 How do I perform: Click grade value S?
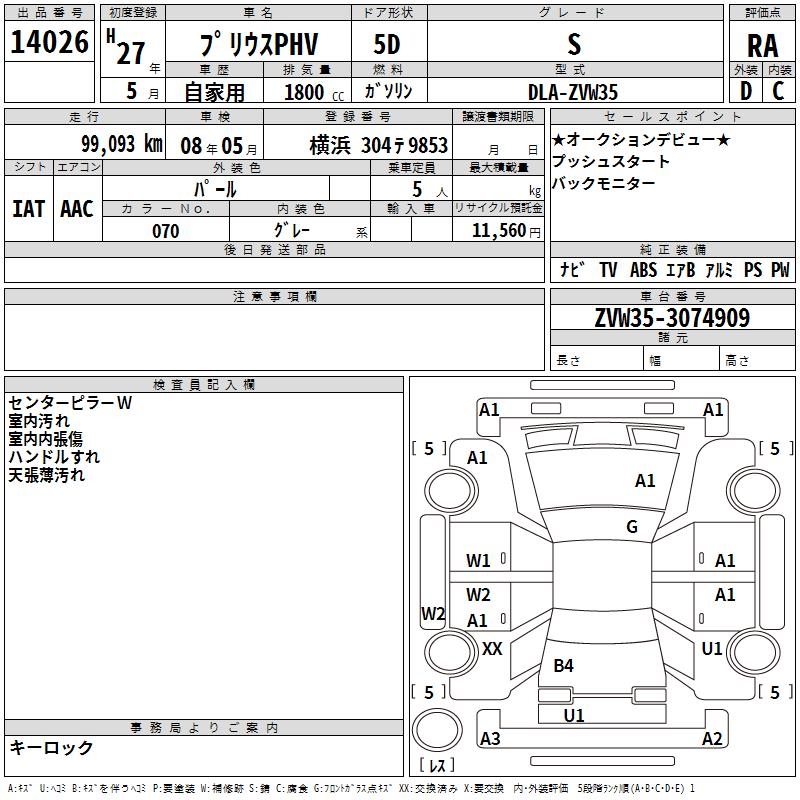(x=574, y=45)
